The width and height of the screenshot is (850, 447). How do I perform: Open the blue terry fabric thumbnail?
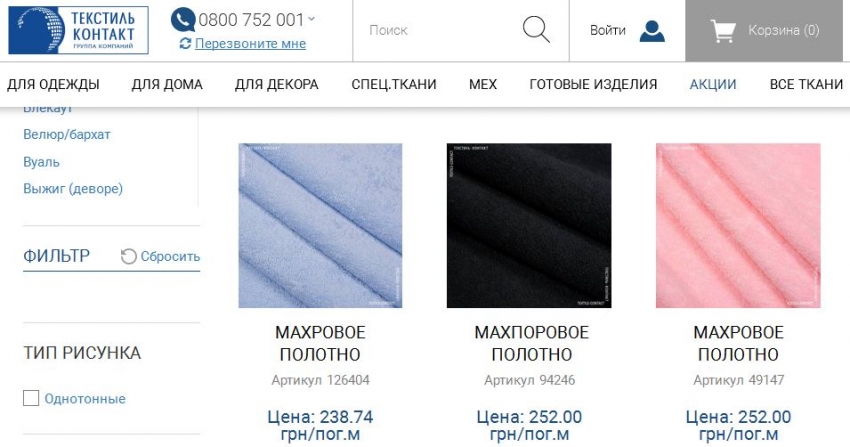coord(320,225)
